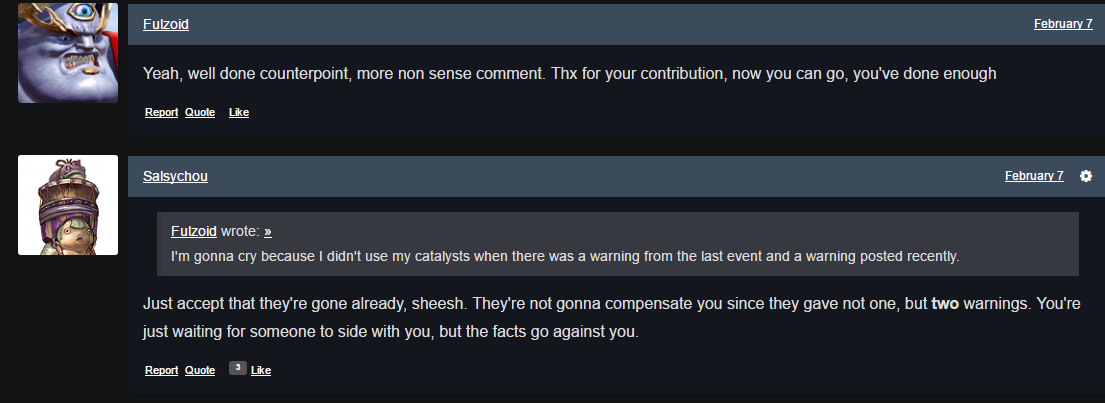Quote Salsychou's post

pos(200,370)
